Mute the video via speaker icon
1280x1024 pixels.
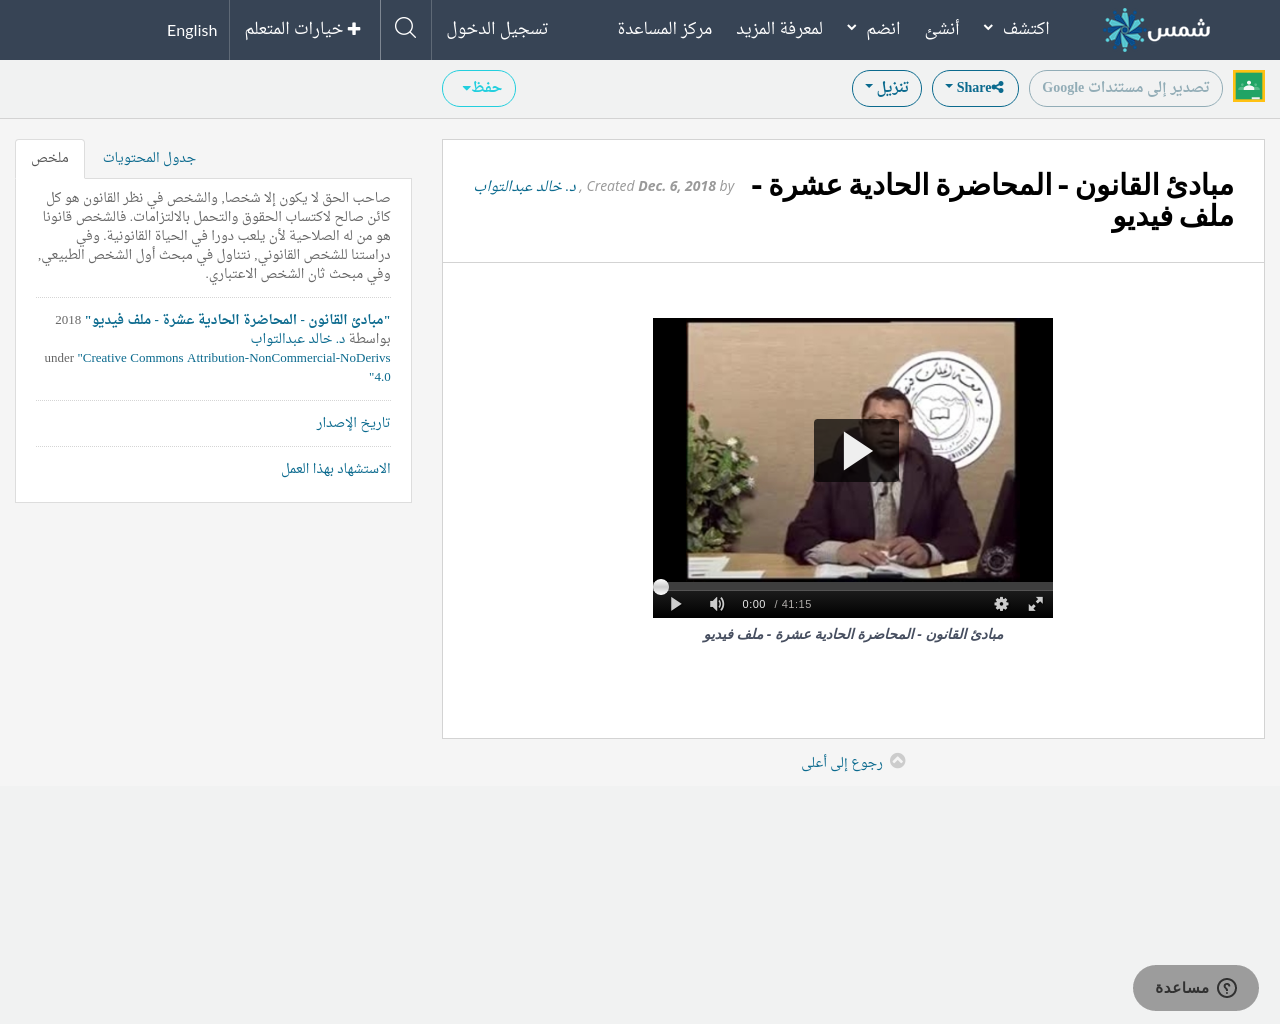click(x=717, y=604)
